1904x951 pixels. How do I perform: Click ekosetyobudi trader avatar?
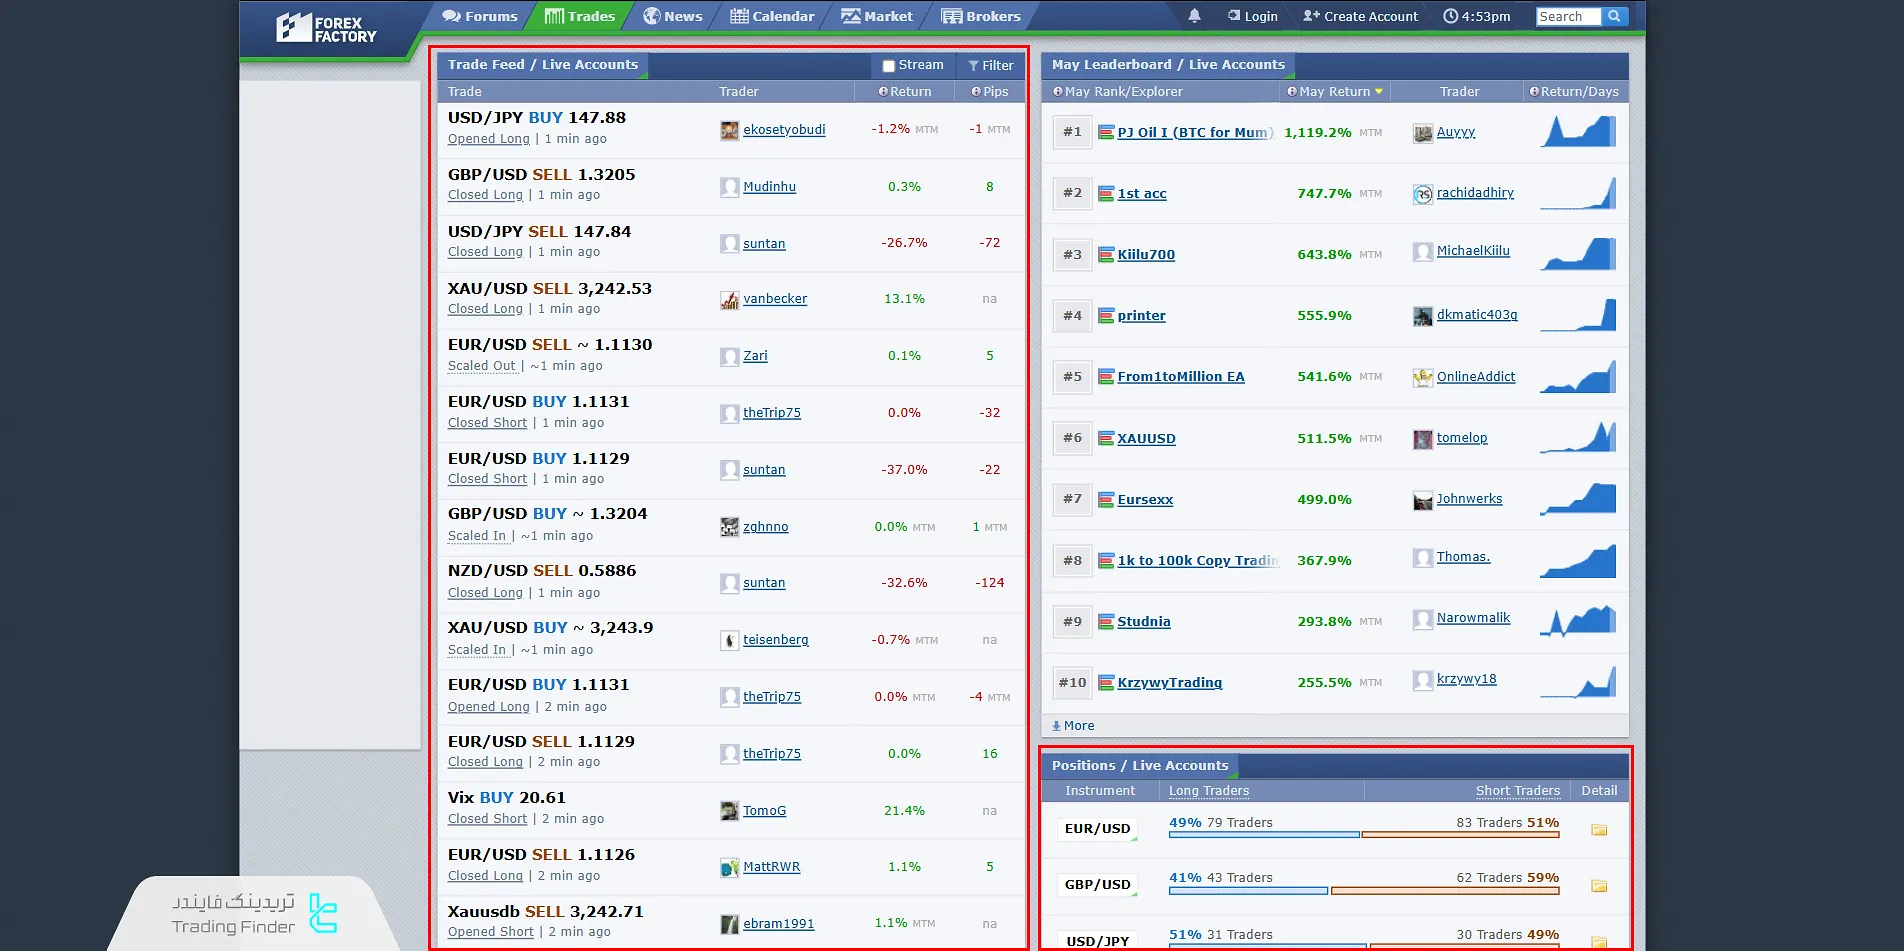729,130
